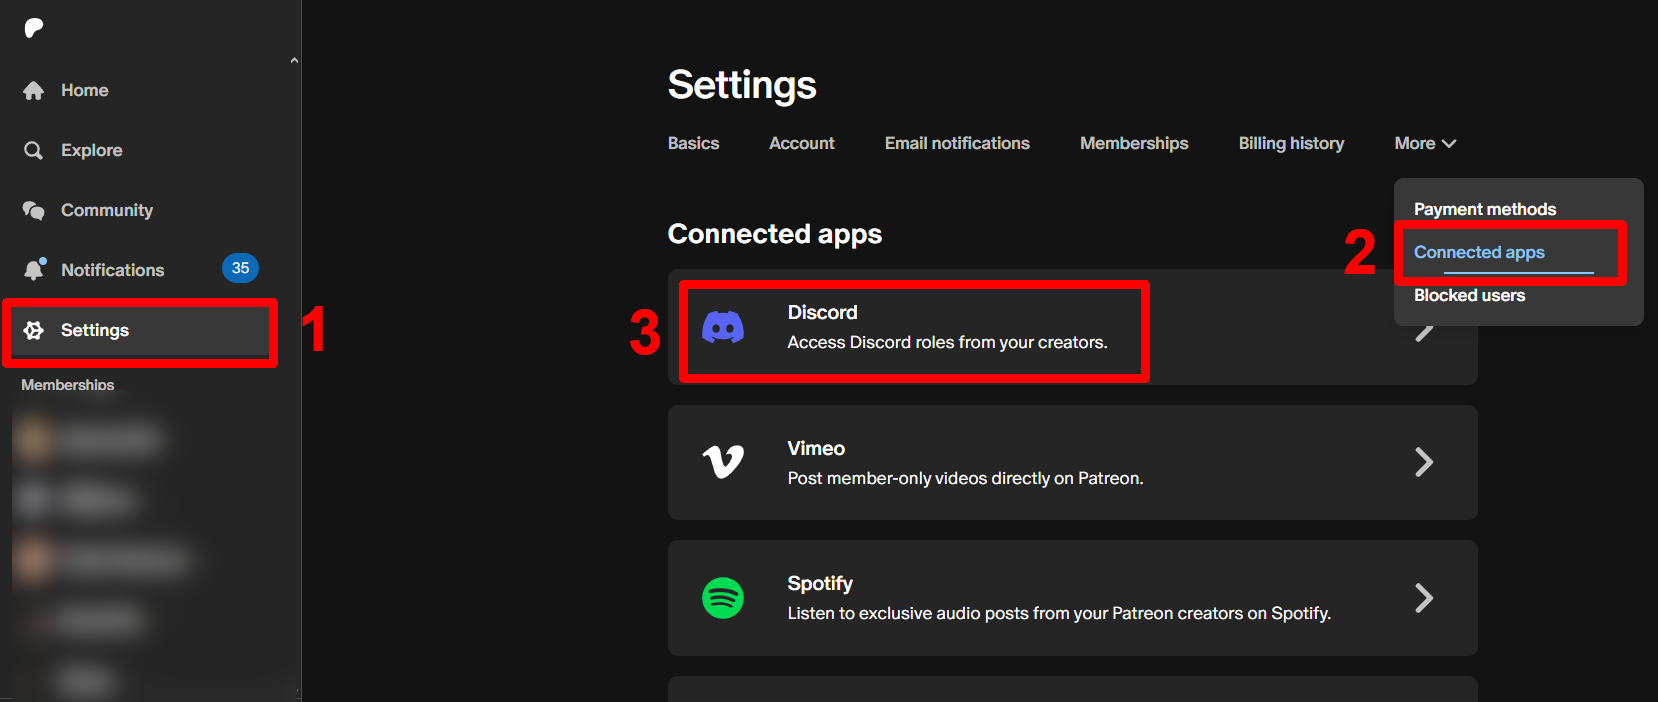1658x702 pixels.
Task: Click the Discord app title
Action: (x=822, y=313)
